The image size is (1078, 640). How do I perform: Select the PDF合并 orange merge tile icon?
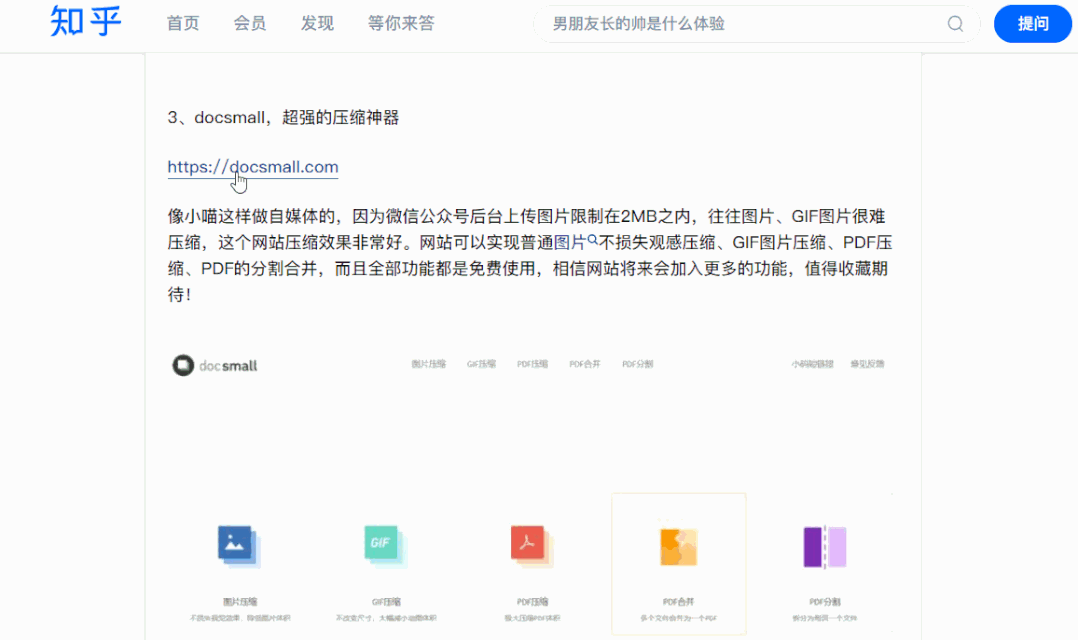click(x=679, y=545)
